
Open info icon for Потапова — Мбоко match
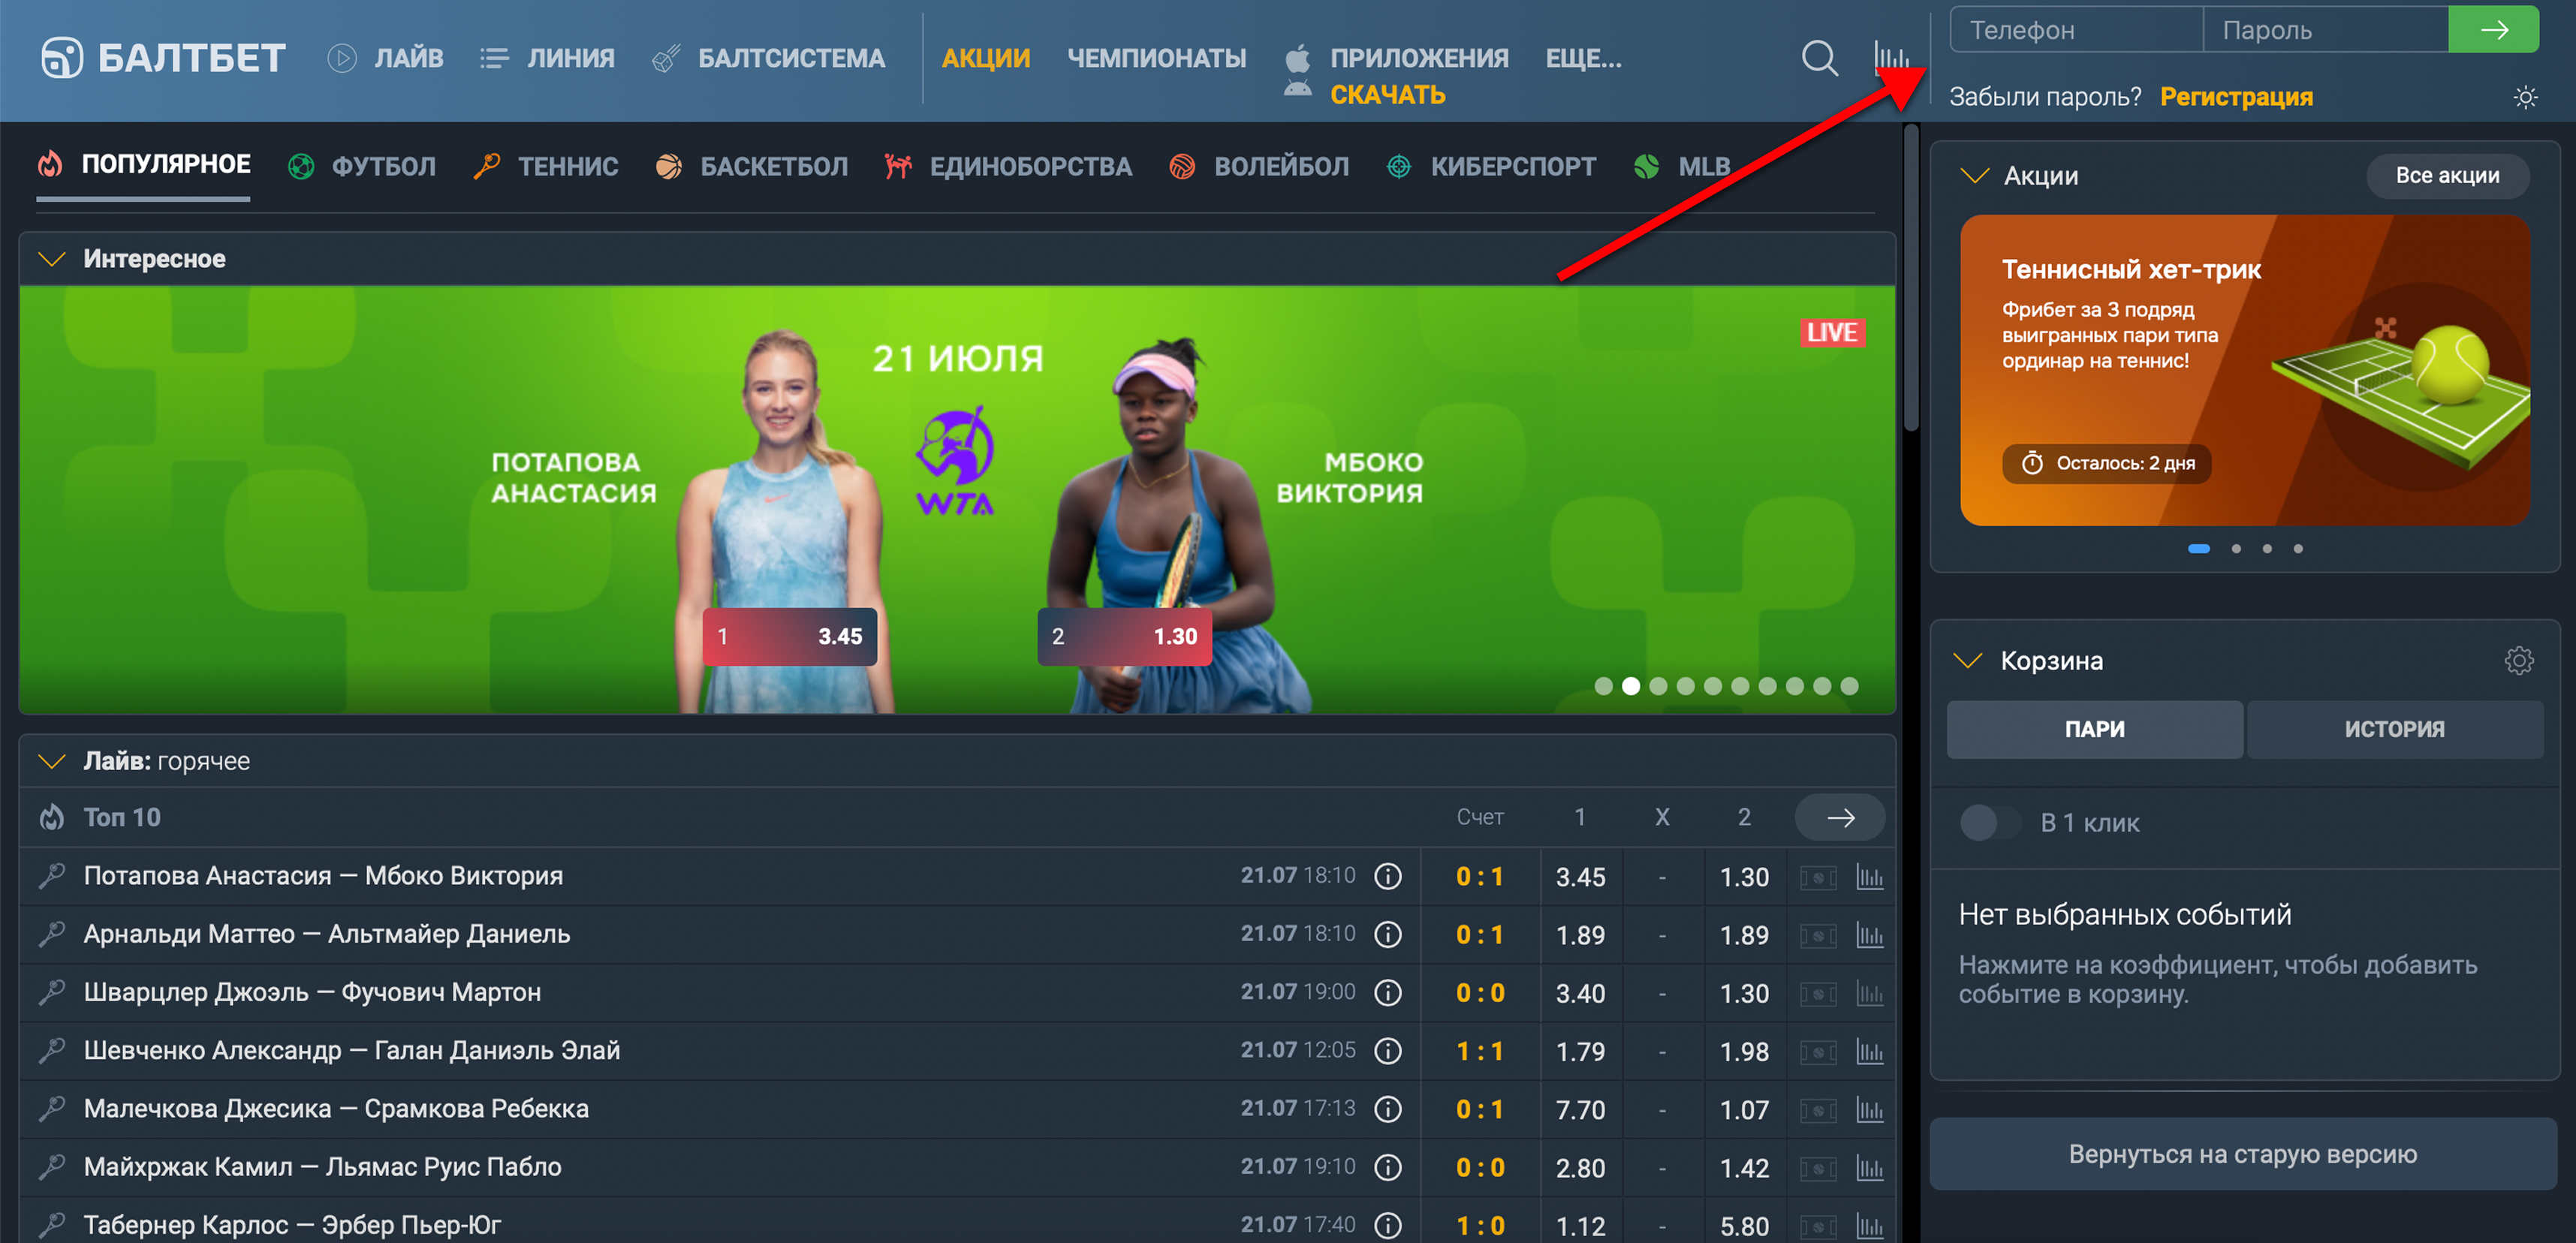click(1387, 876)
